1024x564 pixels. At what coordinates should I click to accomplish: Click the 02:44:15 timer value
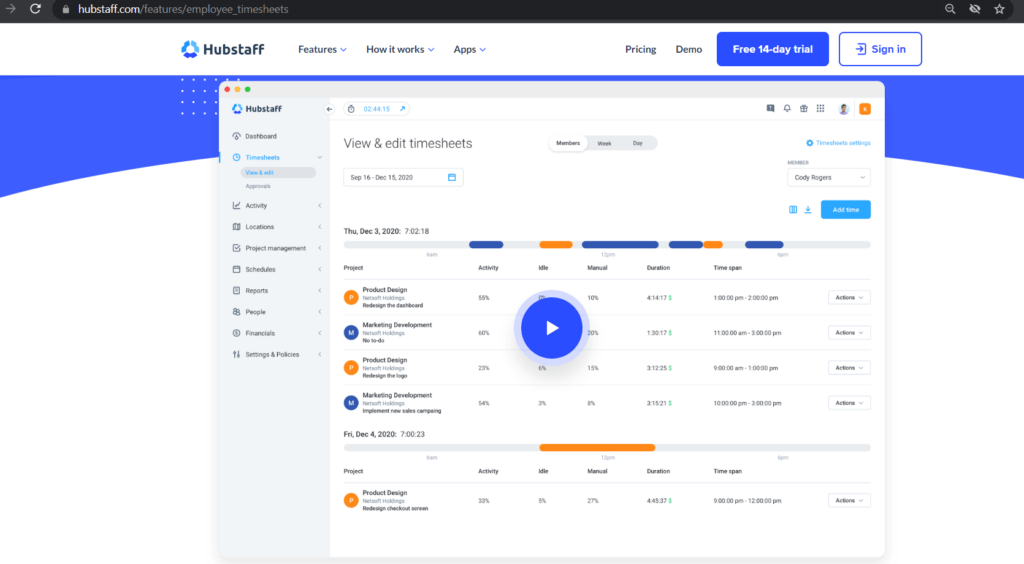pyautogui.click(x=377, y=109)
